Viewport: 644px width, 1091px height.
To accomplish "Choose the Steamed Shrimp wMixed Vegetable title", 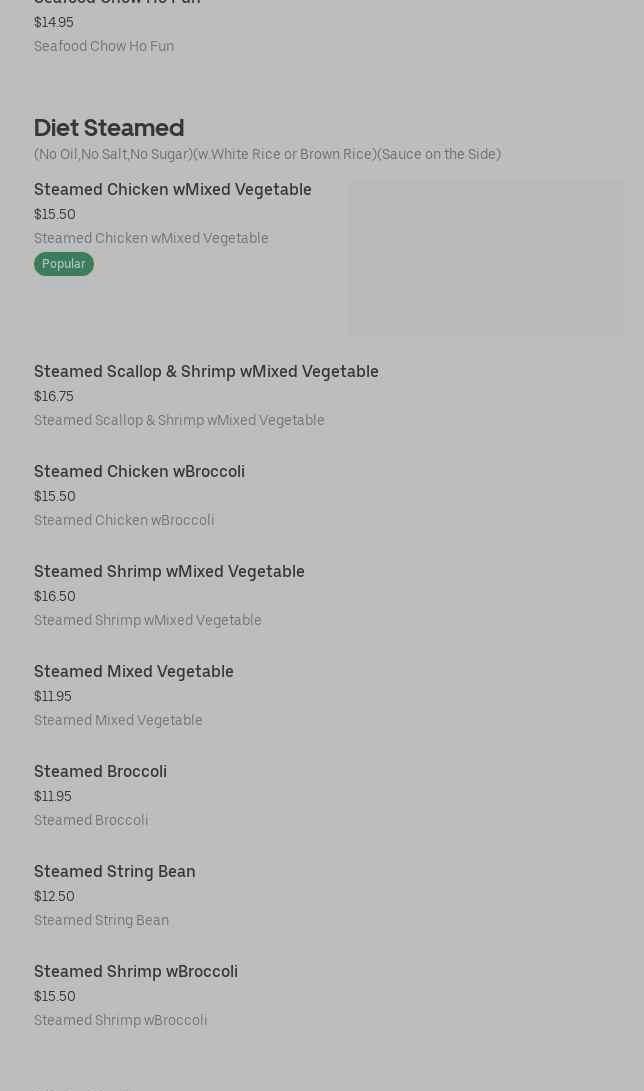I will [169, 572].
